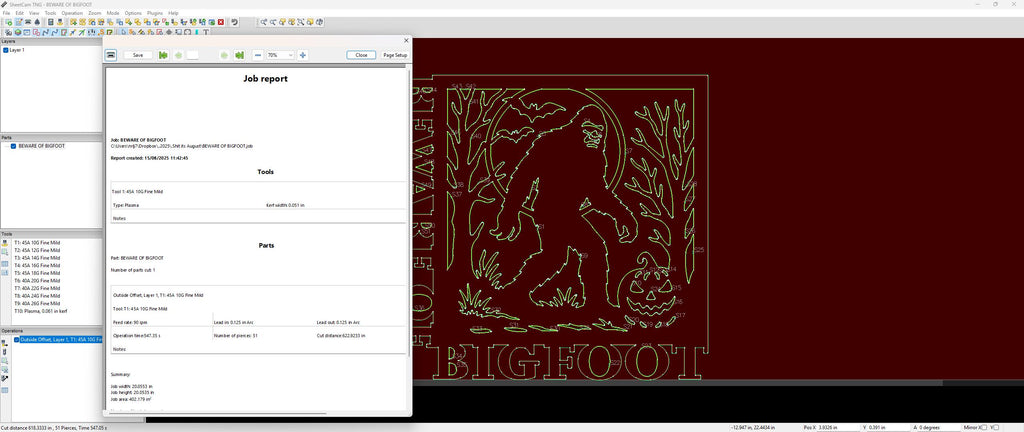Click the 'Kerf width: 0.051 in' text

pos(285,205)
